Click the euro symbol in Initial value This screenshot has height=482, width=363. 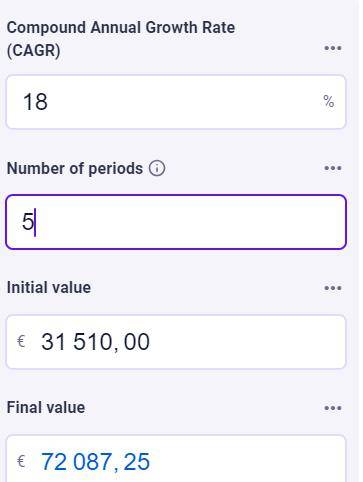[x=21, y=342]
